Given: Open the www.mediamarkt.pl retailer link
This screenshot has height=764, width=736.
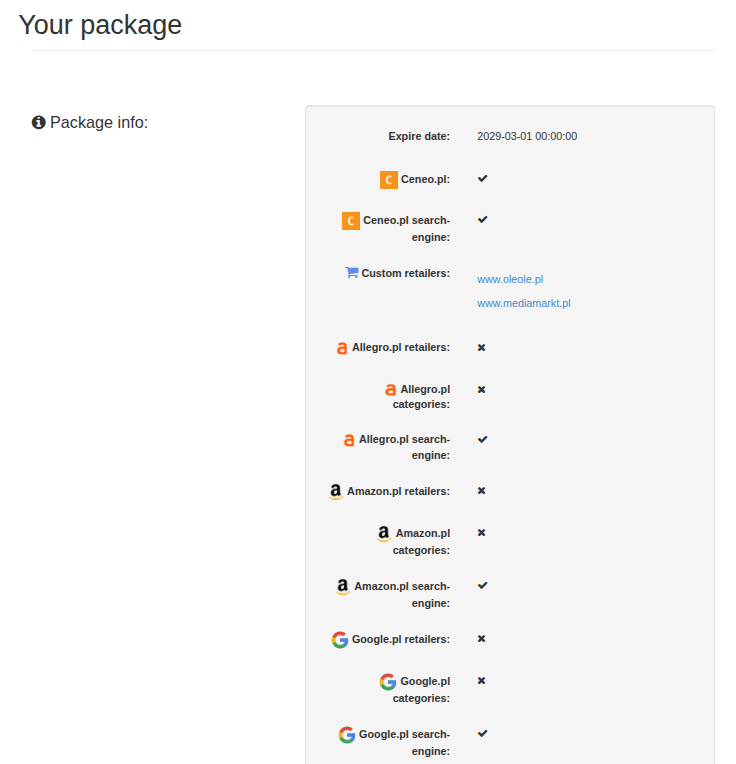Looking at the screenshot, I should (524, 303).
